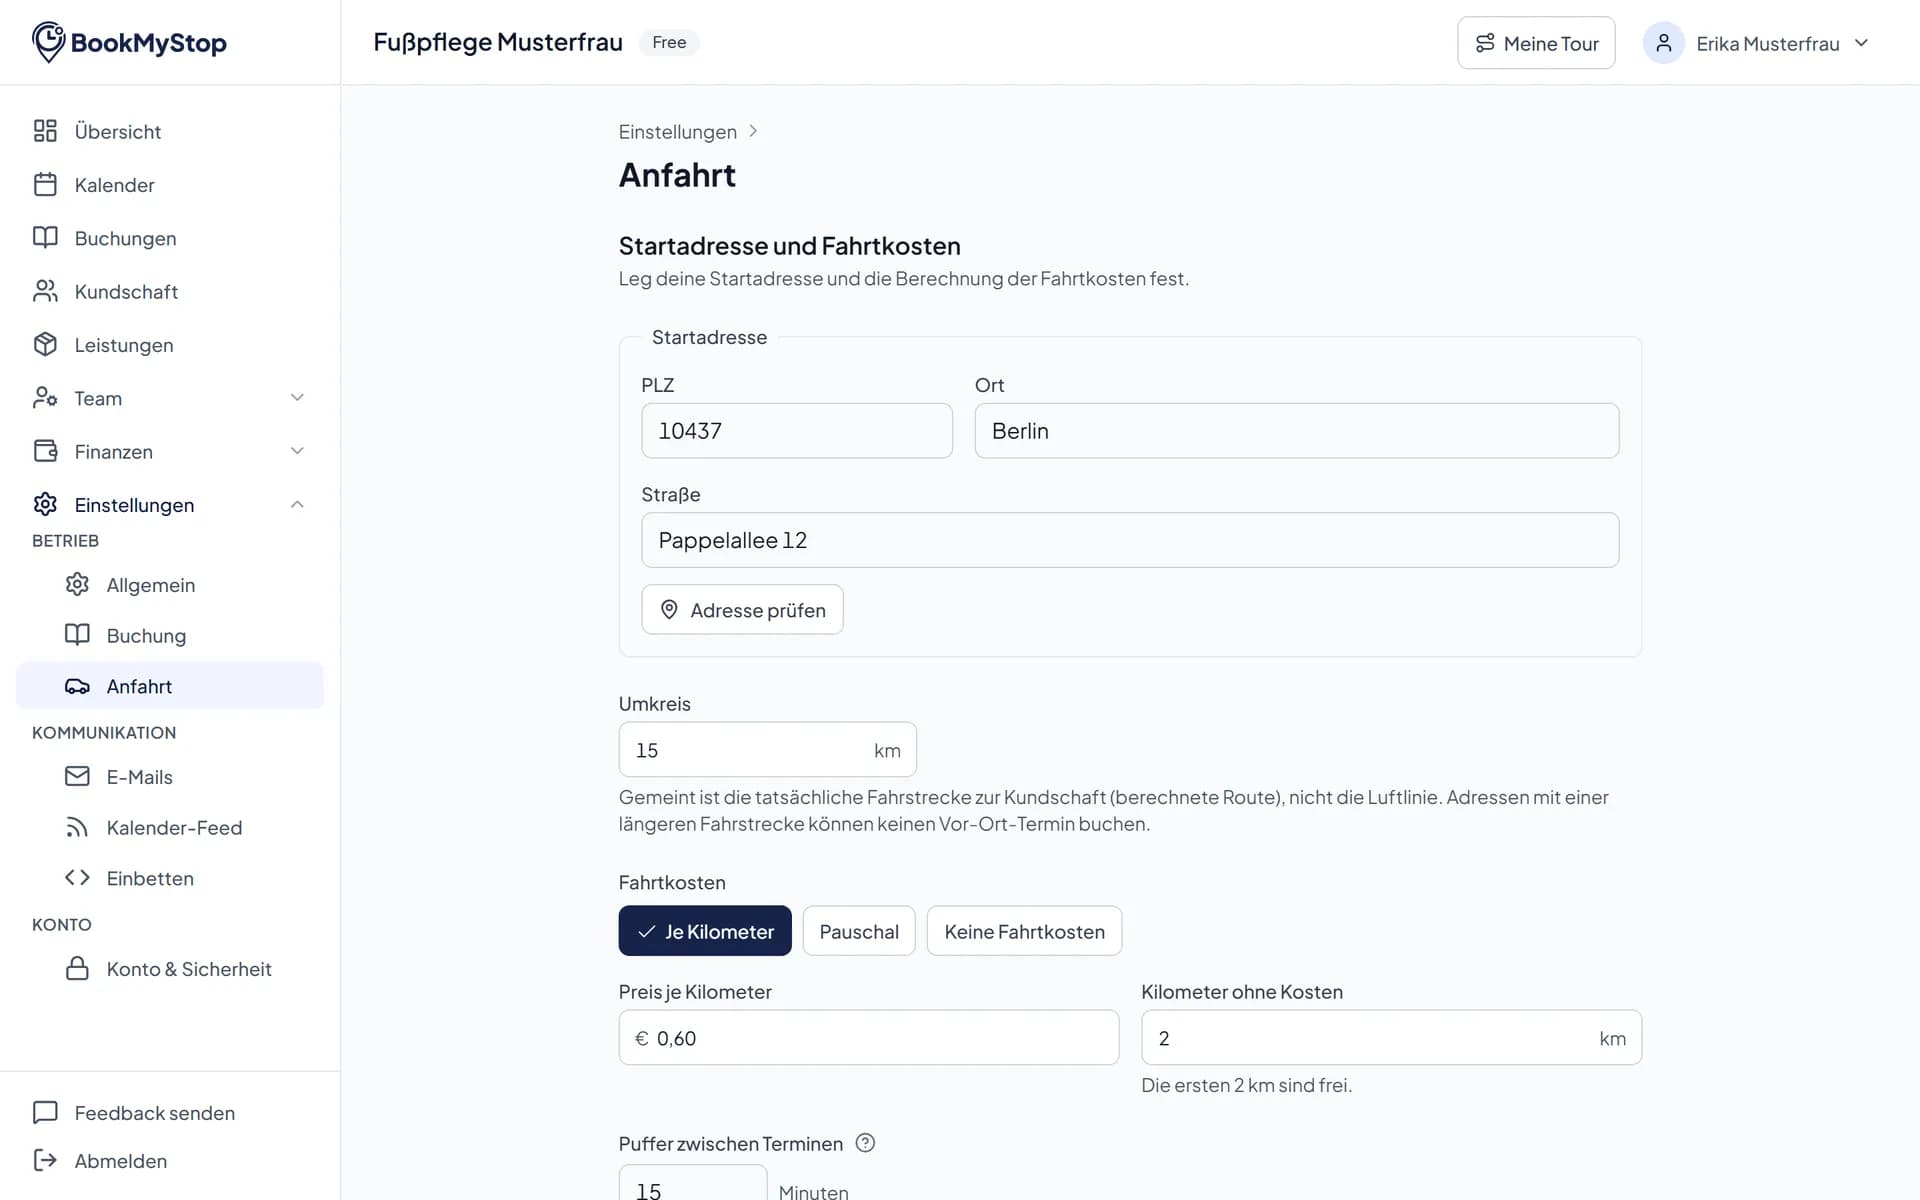This screenshot has width=1920, height=1200.
Task: Click the Konto & Sicherheit lock icon
Action: [77, 969]
